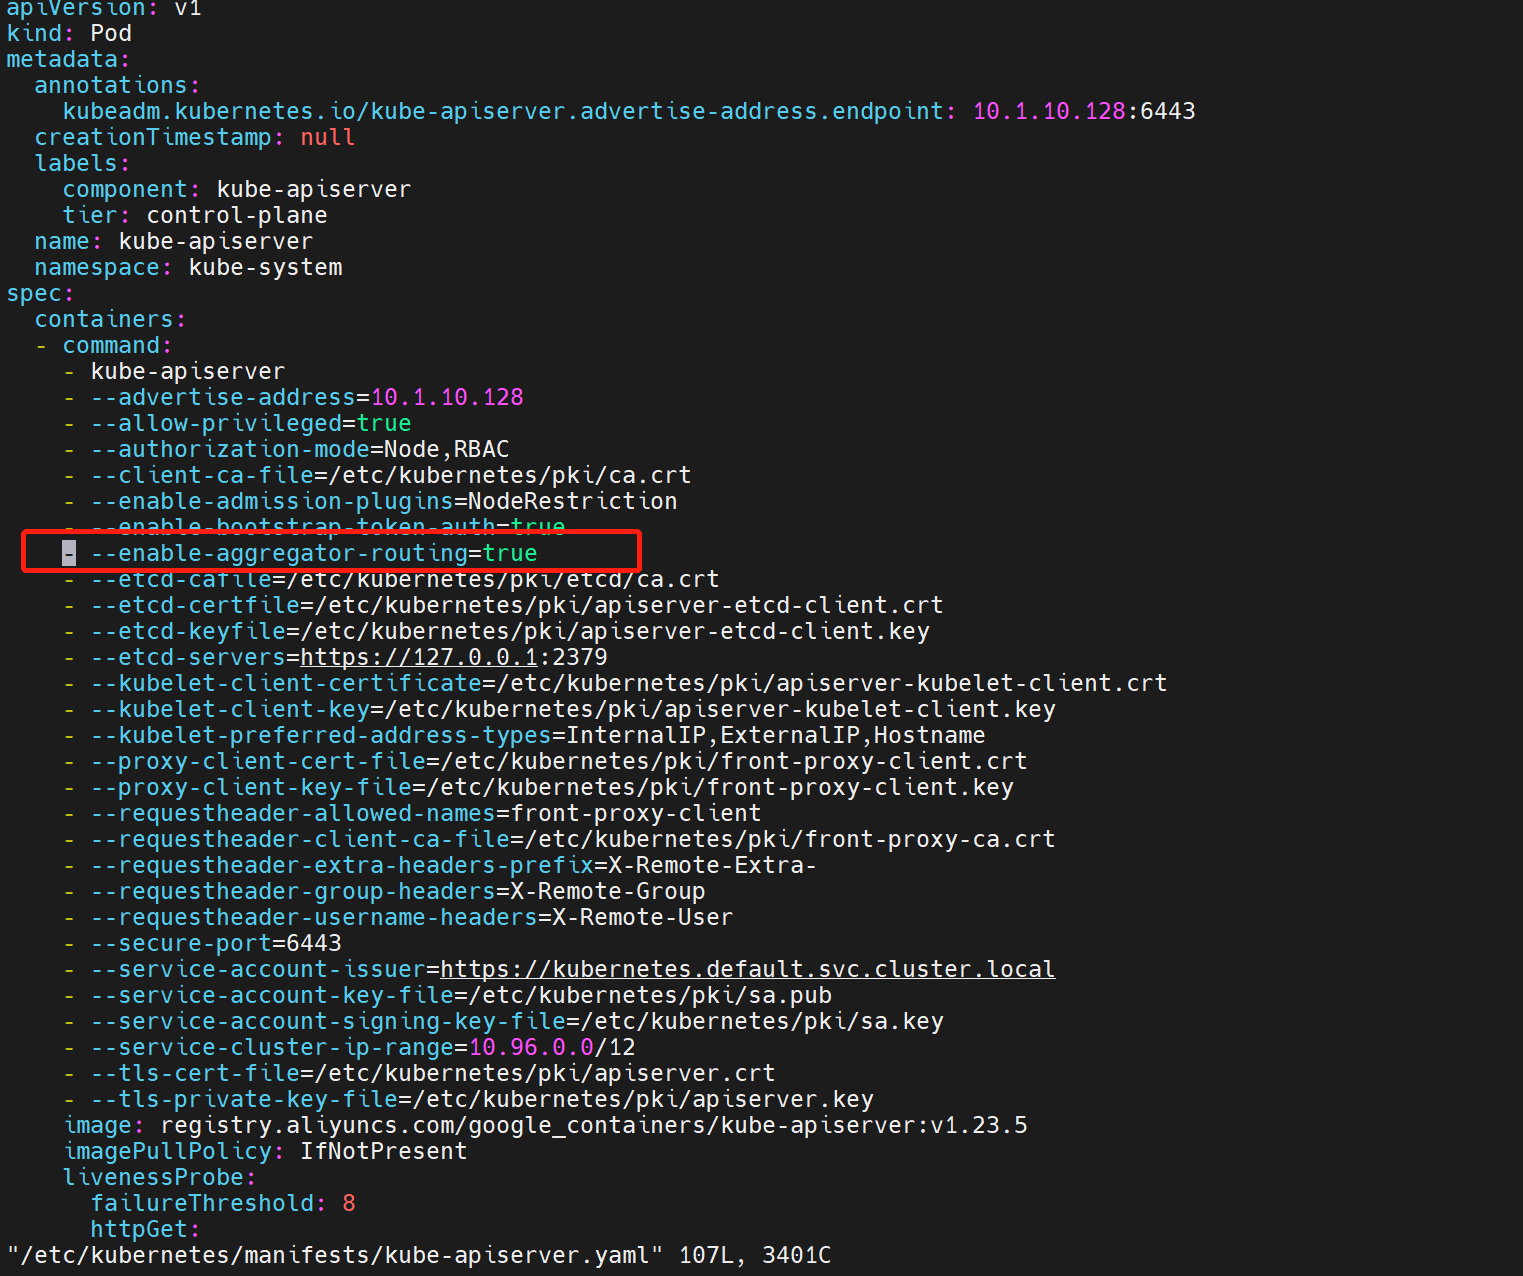Click --allow-privileged=true argument
This screenshot has height=1276, width=1523.
251,423
